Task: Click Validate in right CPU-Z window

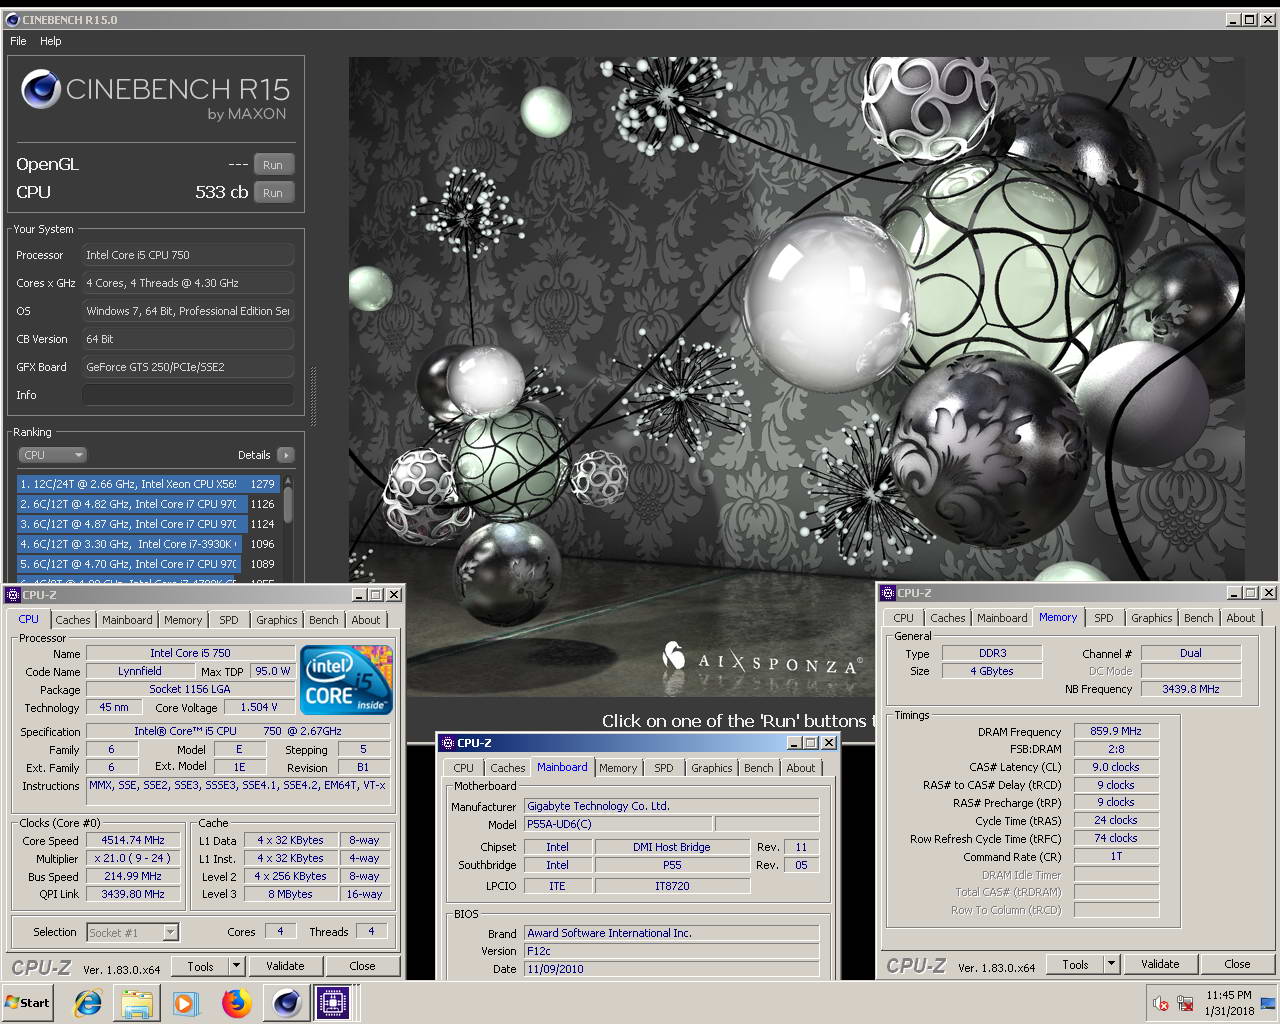Action: 1160,964
